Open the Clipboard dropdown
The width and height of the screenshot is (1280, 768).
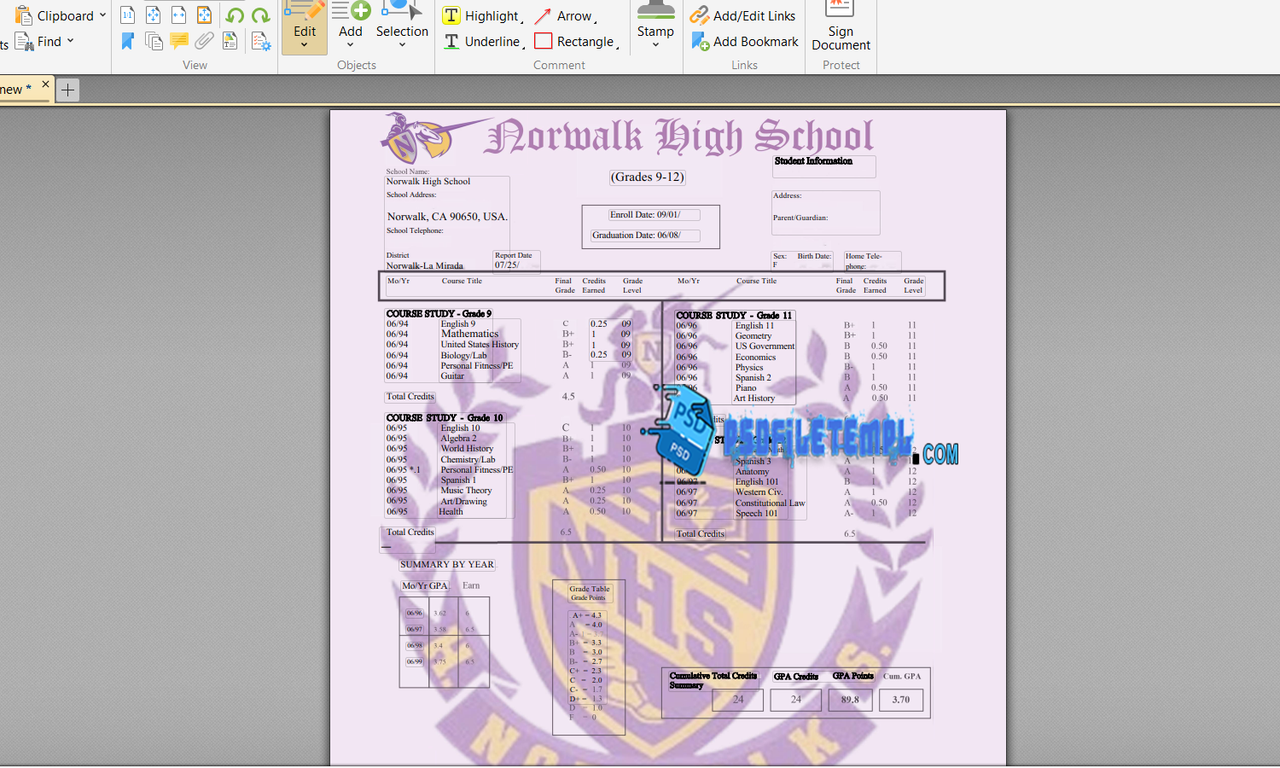[60, 16]
